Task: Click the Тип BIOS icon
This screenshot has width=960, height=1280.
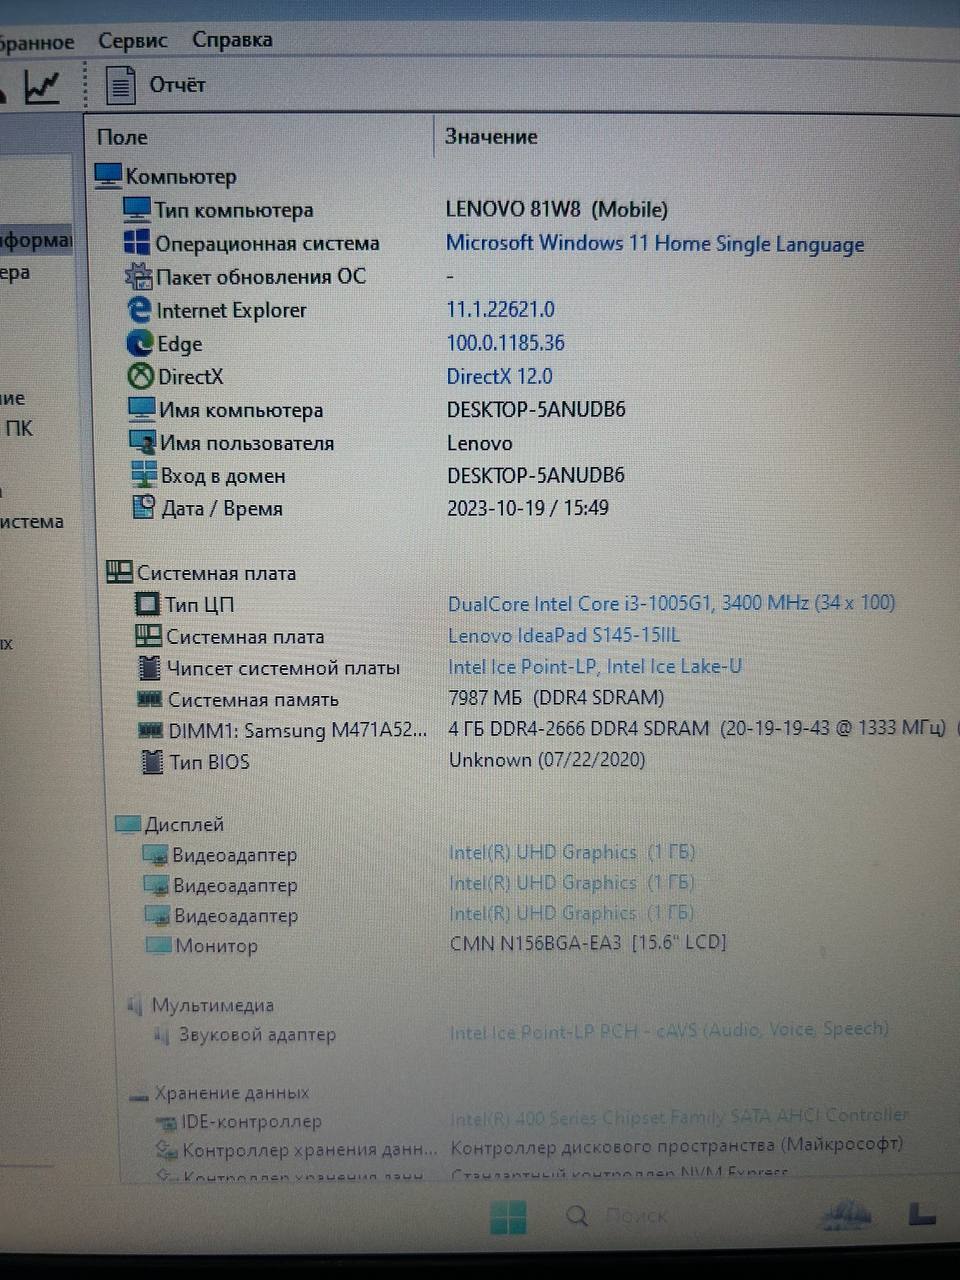Action: point(152,762)
